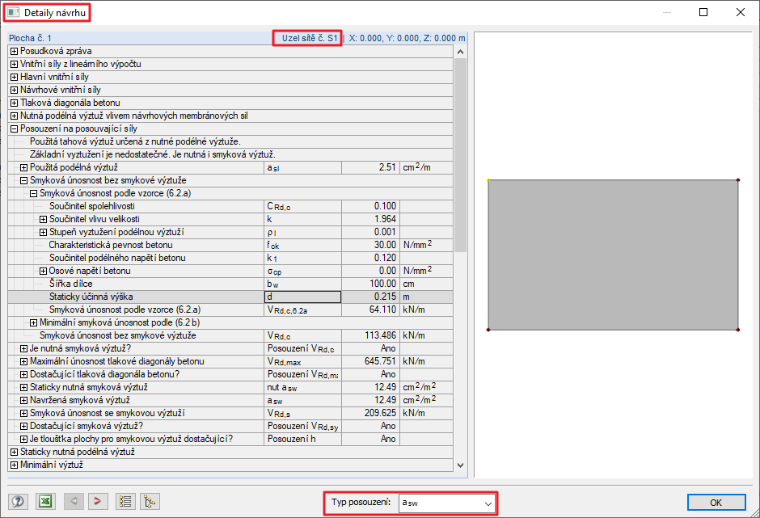This screenshot has height=518, width=760.
Task: Click value 2.51 of used longitudinal reinforcement
Action: [371, 167]
